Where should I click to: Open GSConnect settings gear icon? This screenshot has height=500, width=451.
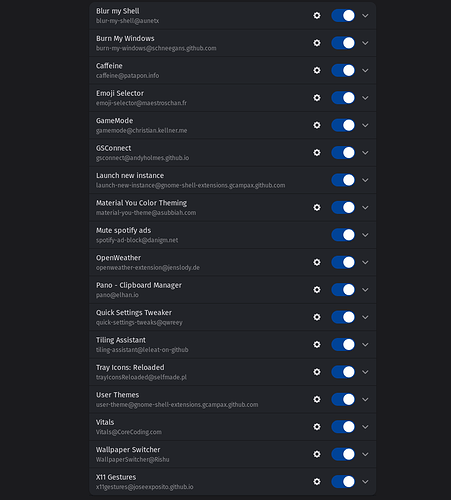[x=317, y=153]
